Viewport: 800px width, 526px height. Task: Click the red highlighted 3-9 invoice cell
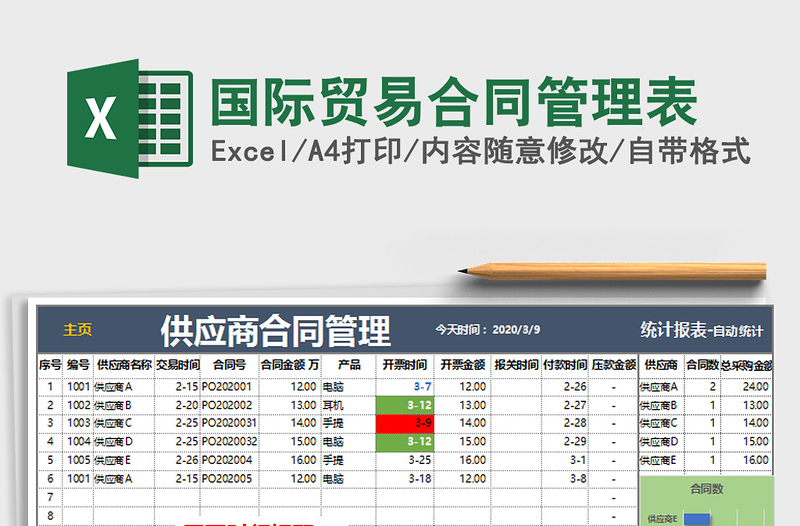click(405, 424)
